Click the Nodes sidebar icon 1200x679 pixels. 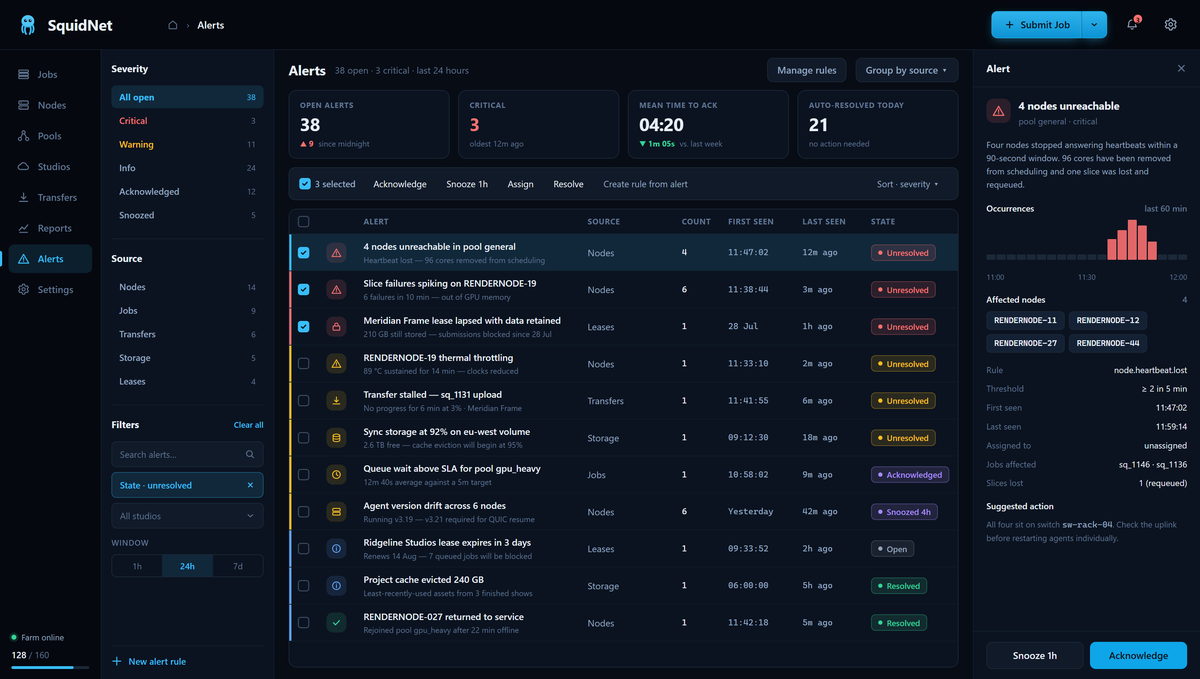[24, 105]
